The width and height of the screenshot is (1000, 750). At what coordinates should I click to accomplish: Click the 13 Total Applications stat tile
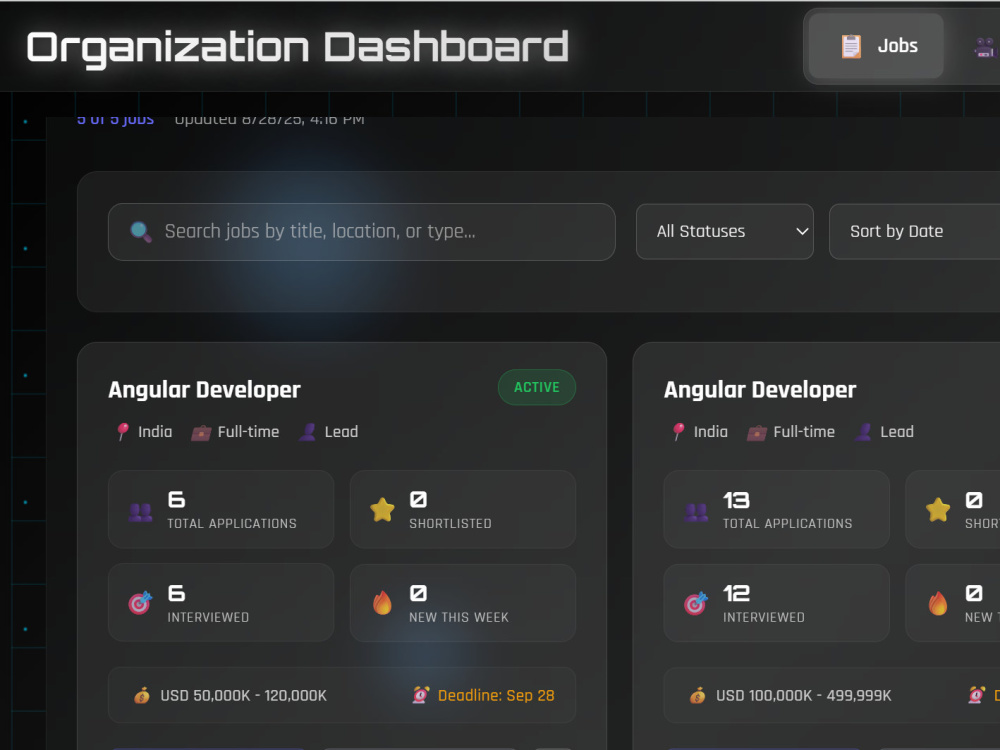click(776, 510)
